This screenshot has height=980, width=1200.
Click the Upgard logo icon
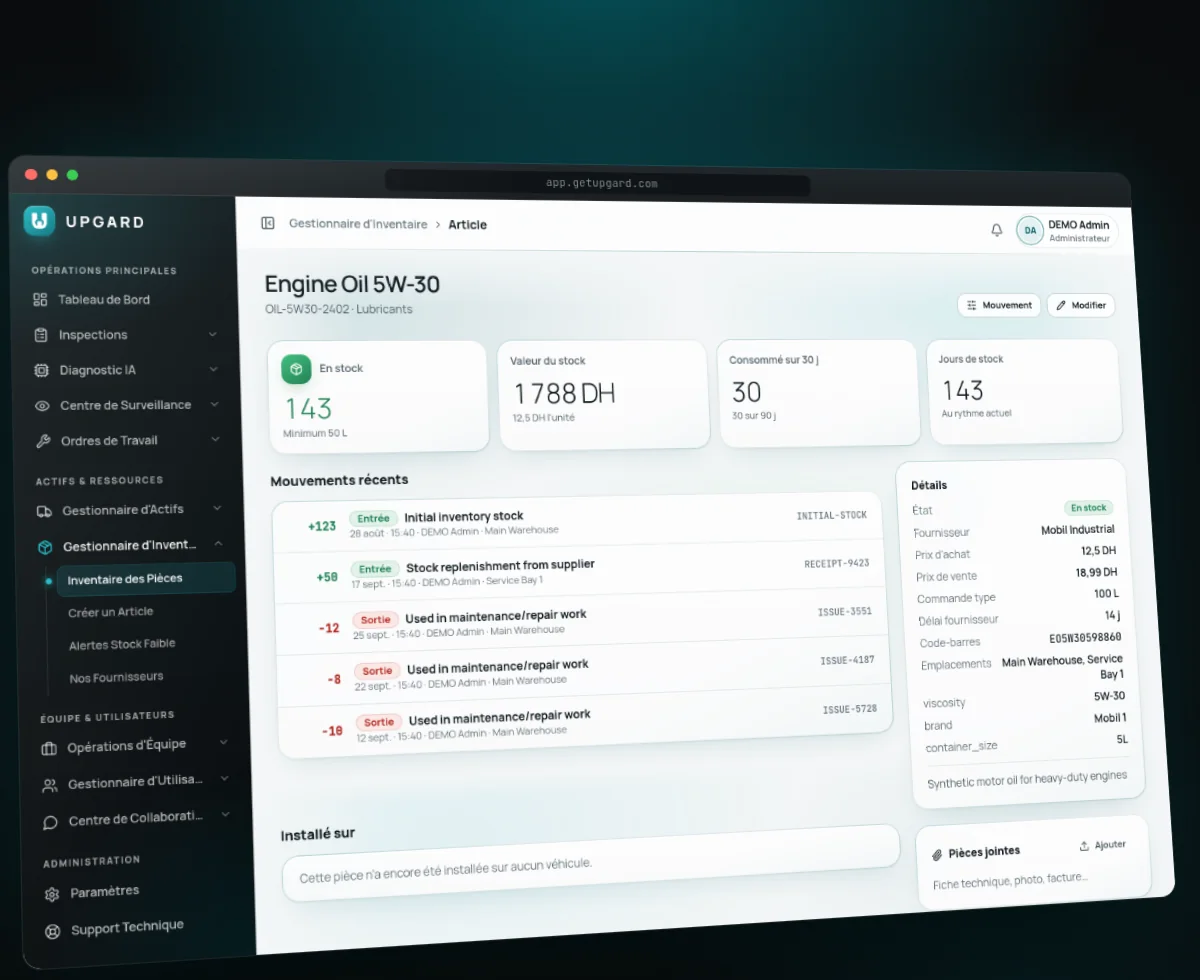point(39,220)
